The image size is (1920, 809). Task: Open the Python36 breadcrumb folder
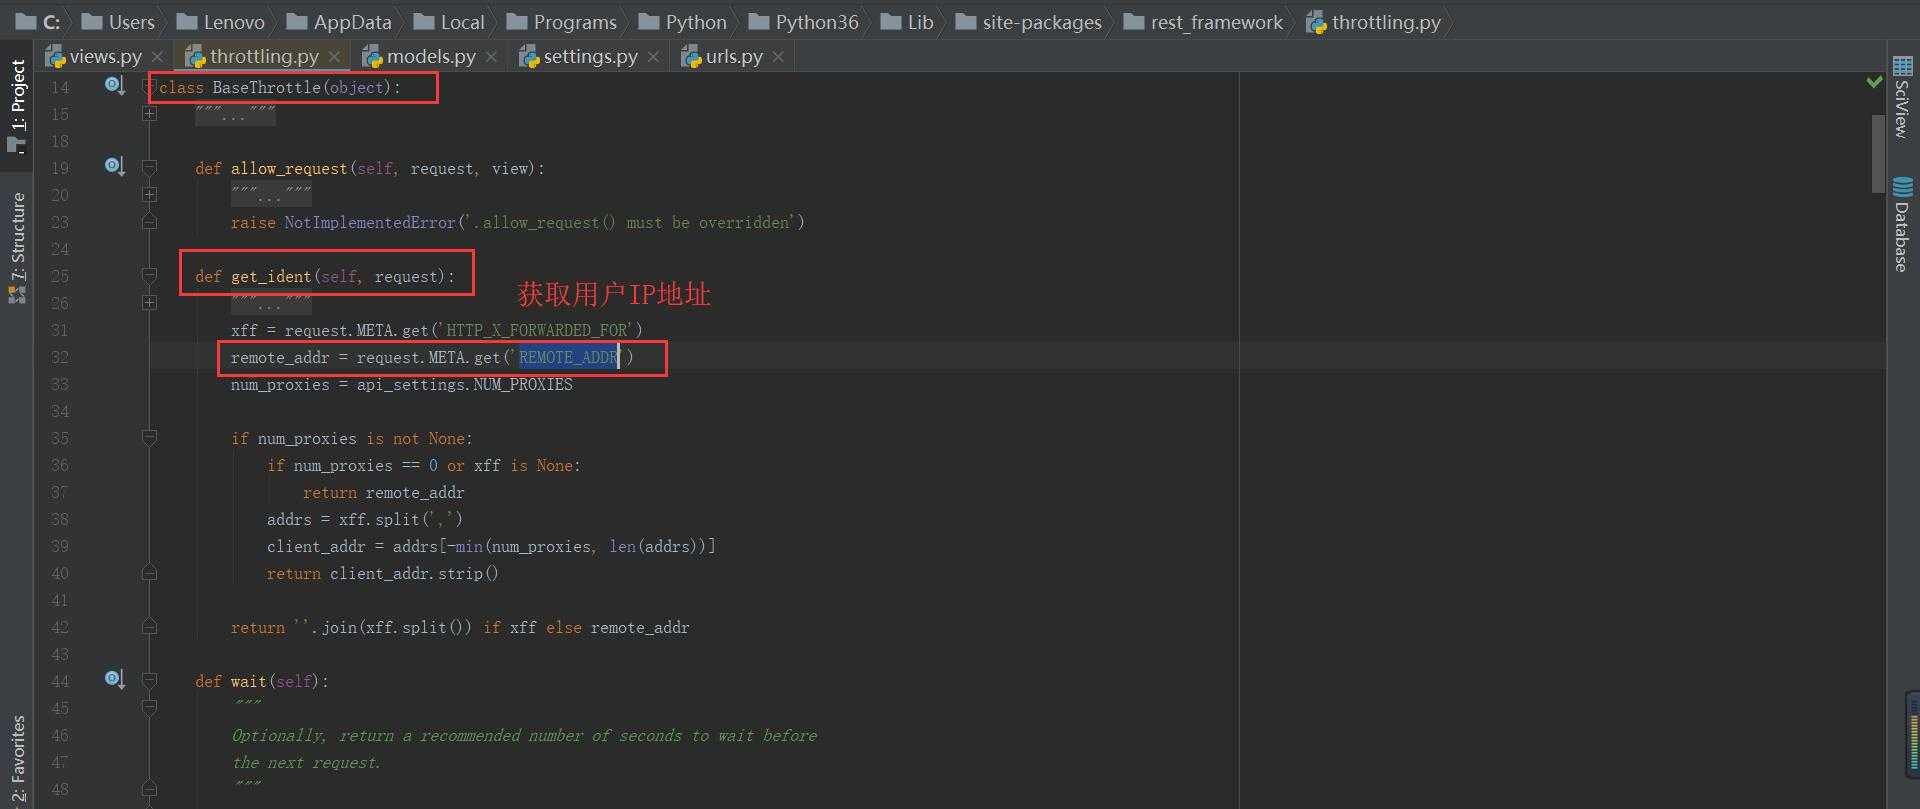[803, 22]
